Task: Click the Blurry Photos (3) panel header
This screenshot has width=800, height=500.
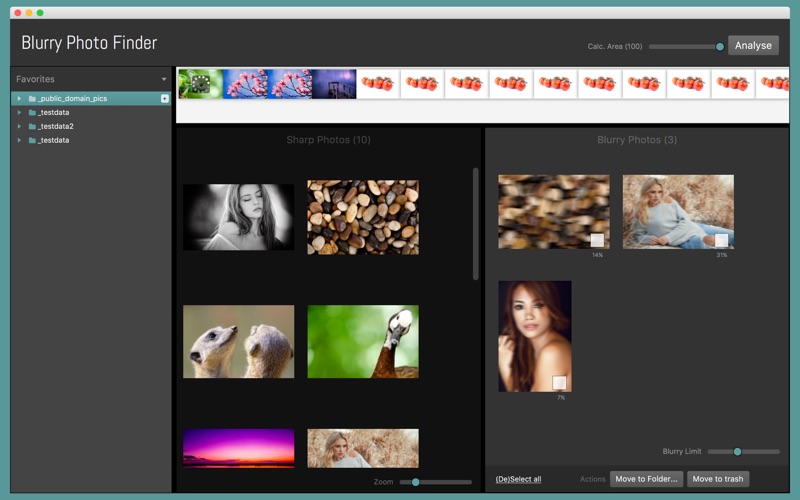Action: [637, 140]
